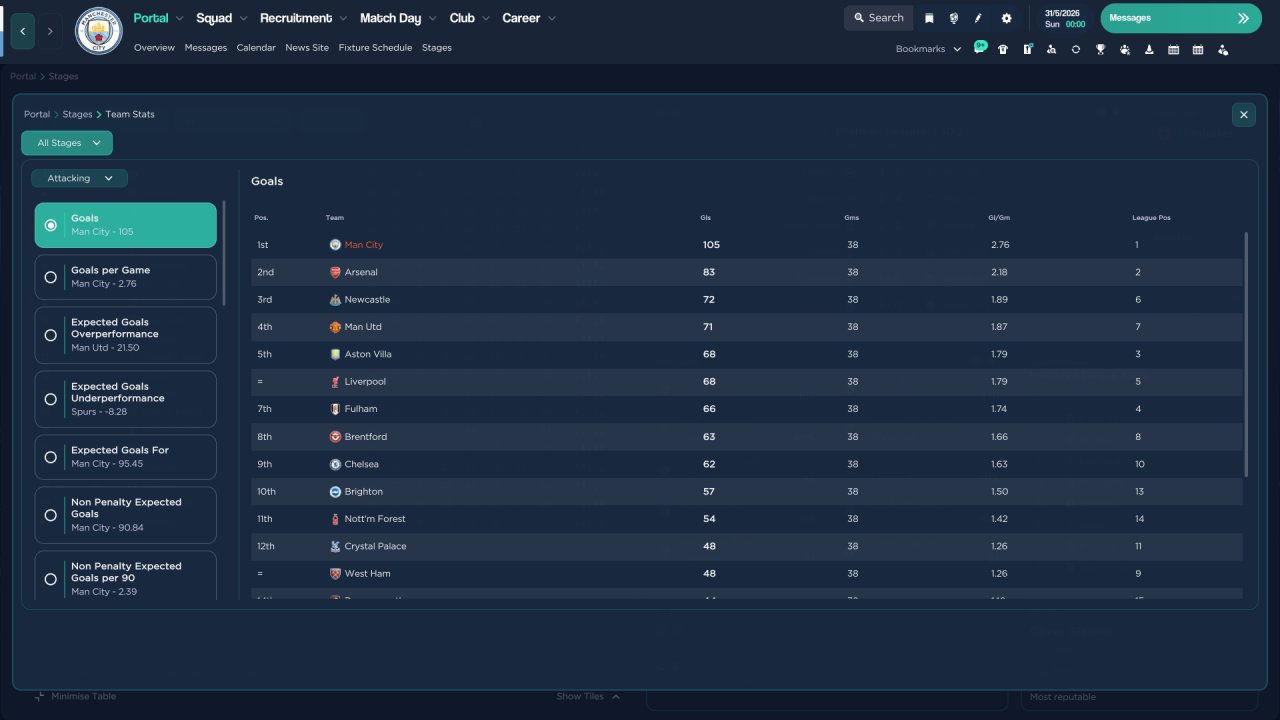Image resolution: width=1280 pixels, height=720 pixels.
Task: Open the Attacking category dropdown
Action: pyautogui.click(x=79, y=178)
